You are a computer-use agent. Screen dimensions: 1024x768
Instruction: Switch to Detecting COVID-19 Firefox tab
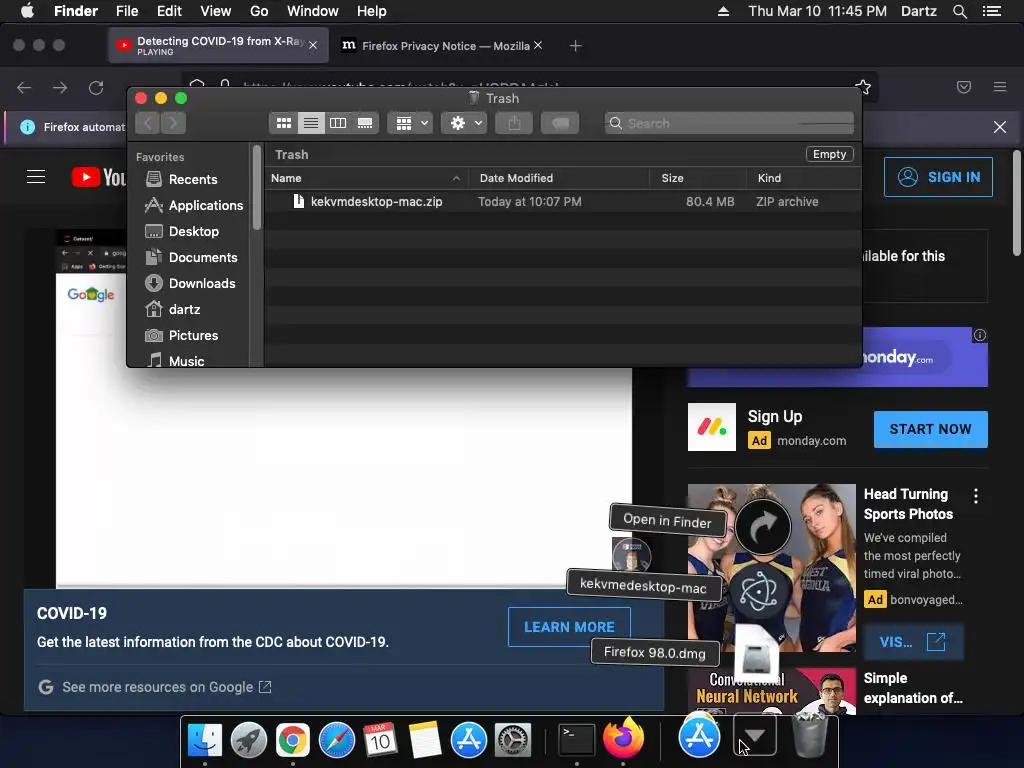(218, 45)
